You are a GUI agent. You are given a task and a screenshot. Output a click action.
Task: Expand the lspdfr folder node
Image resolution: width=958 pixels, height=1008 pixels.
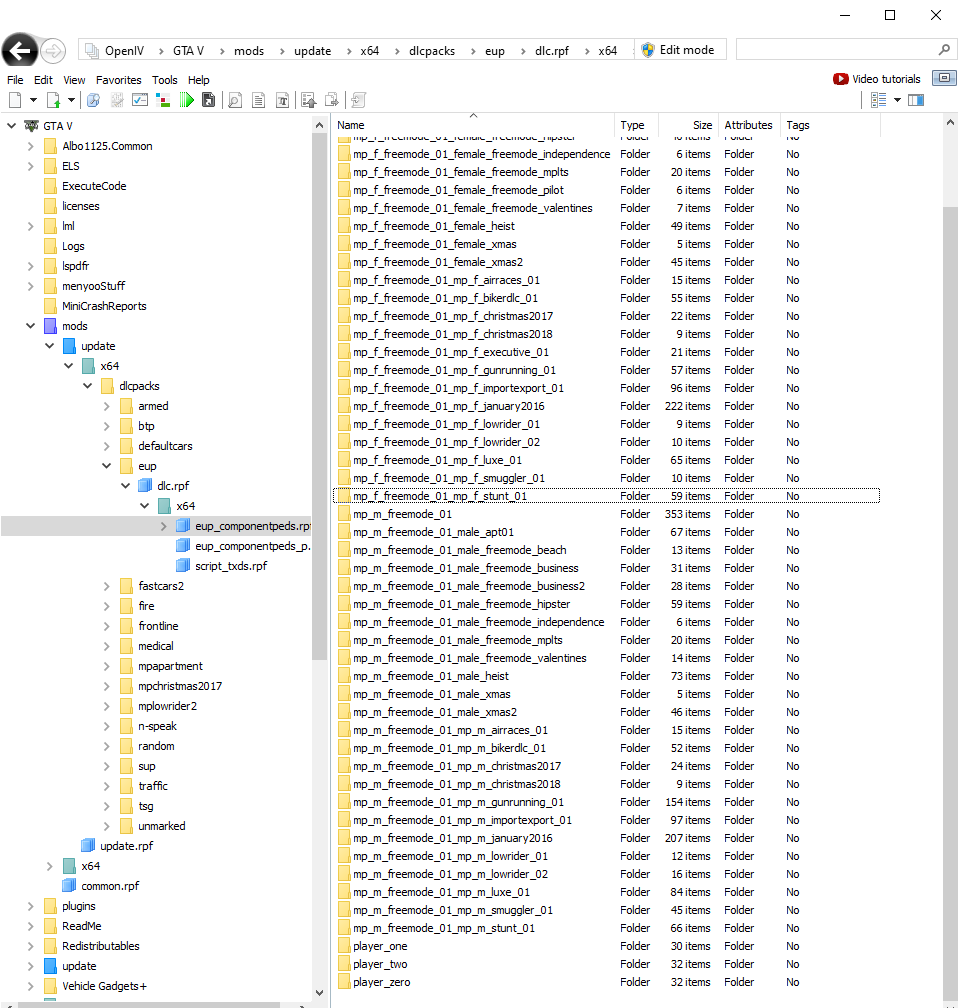30,266
